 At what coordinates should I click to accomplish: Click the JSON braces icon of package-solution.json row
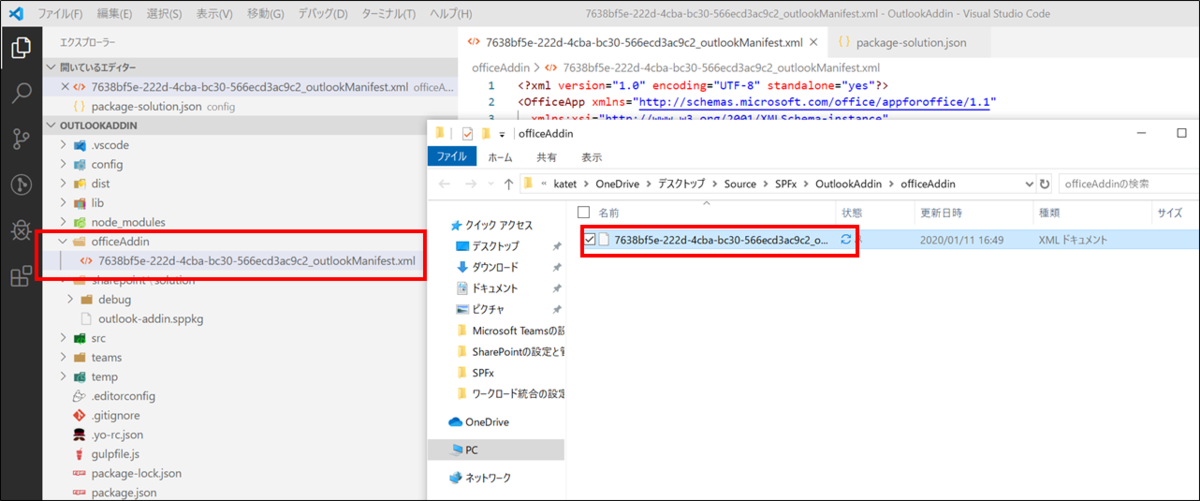pos(79,106)
